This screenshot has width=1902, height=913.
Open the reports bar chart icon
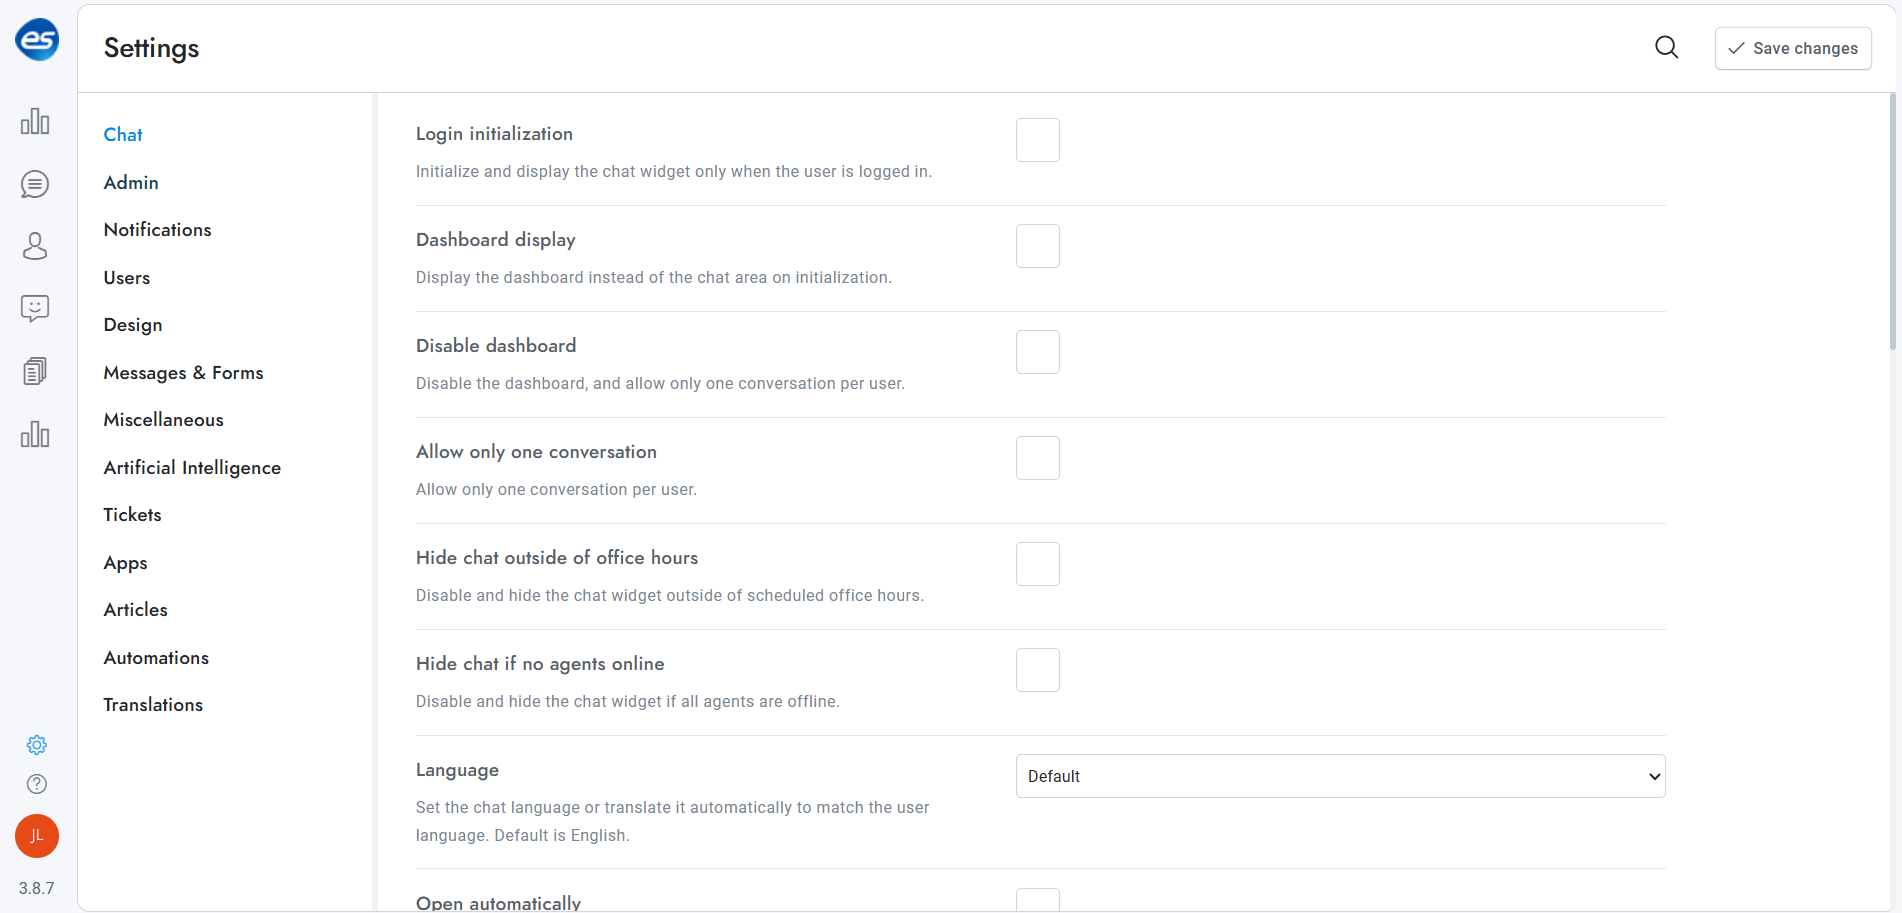[x=35, y=434]
